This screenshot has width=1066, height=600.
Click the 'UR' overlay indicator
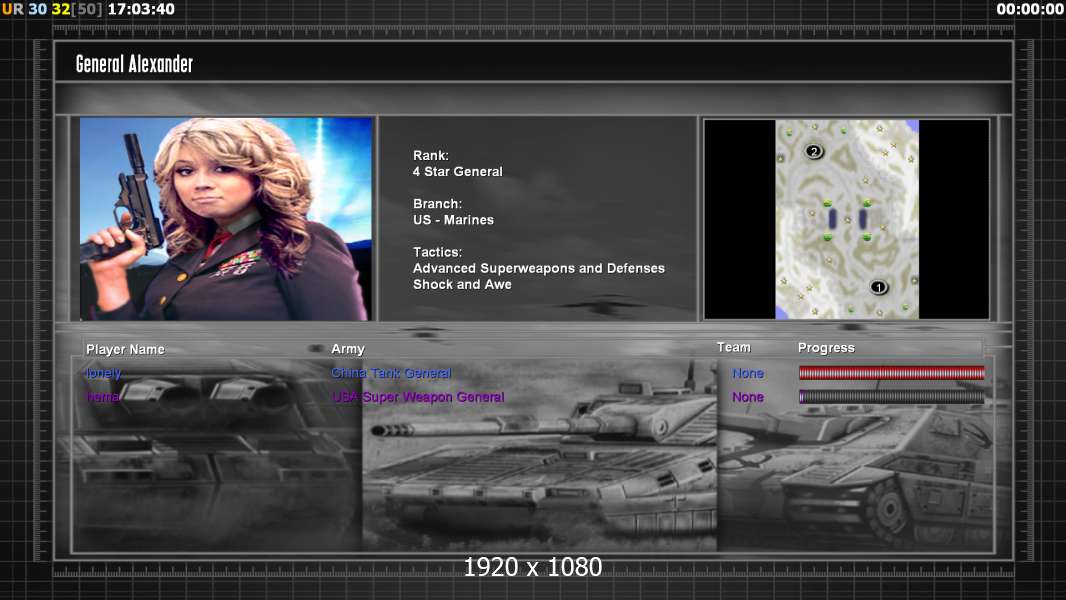point(12,9)
